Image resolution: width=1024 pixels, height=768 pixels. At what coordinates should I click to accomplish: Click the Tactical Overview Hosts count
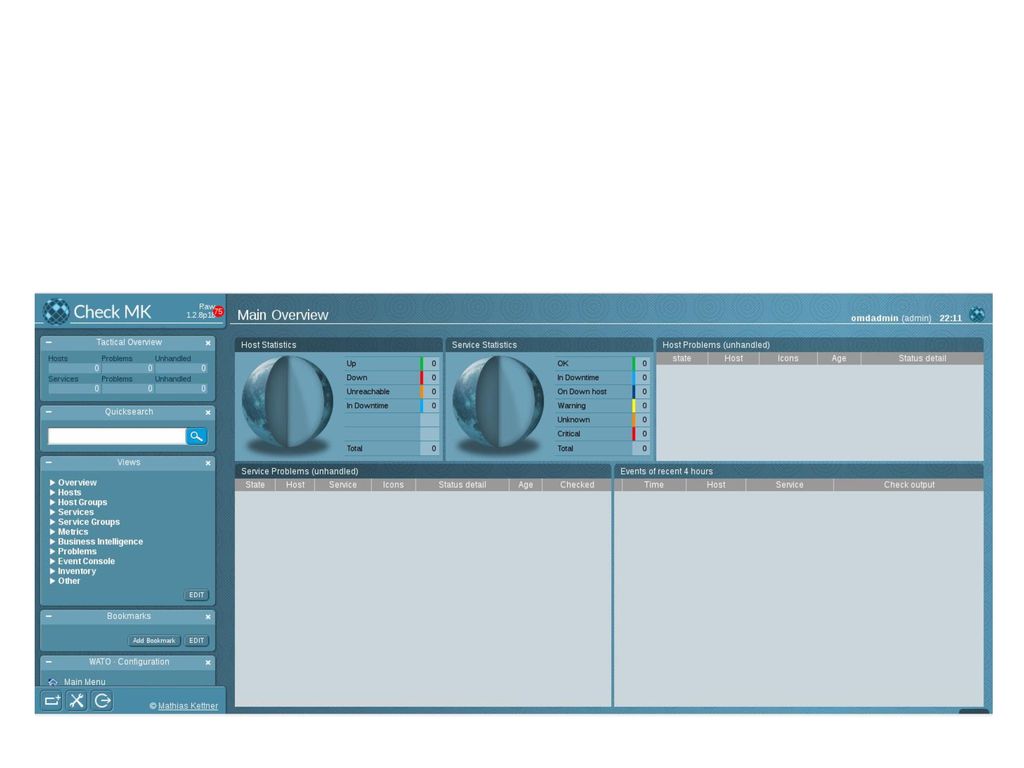point(74,368)
